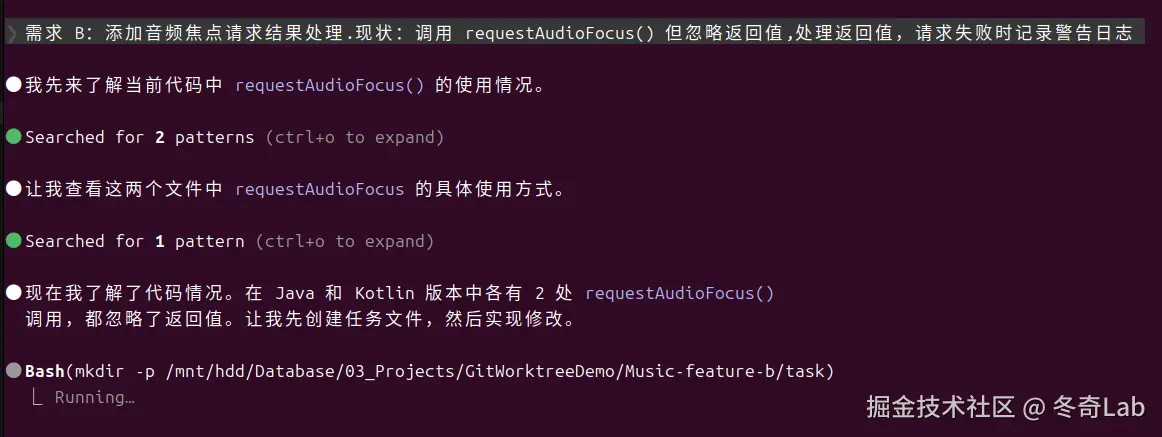Click the white bullet before 现在我了解了代码情况
The image size is (1162, 437).
pos(14,293)
